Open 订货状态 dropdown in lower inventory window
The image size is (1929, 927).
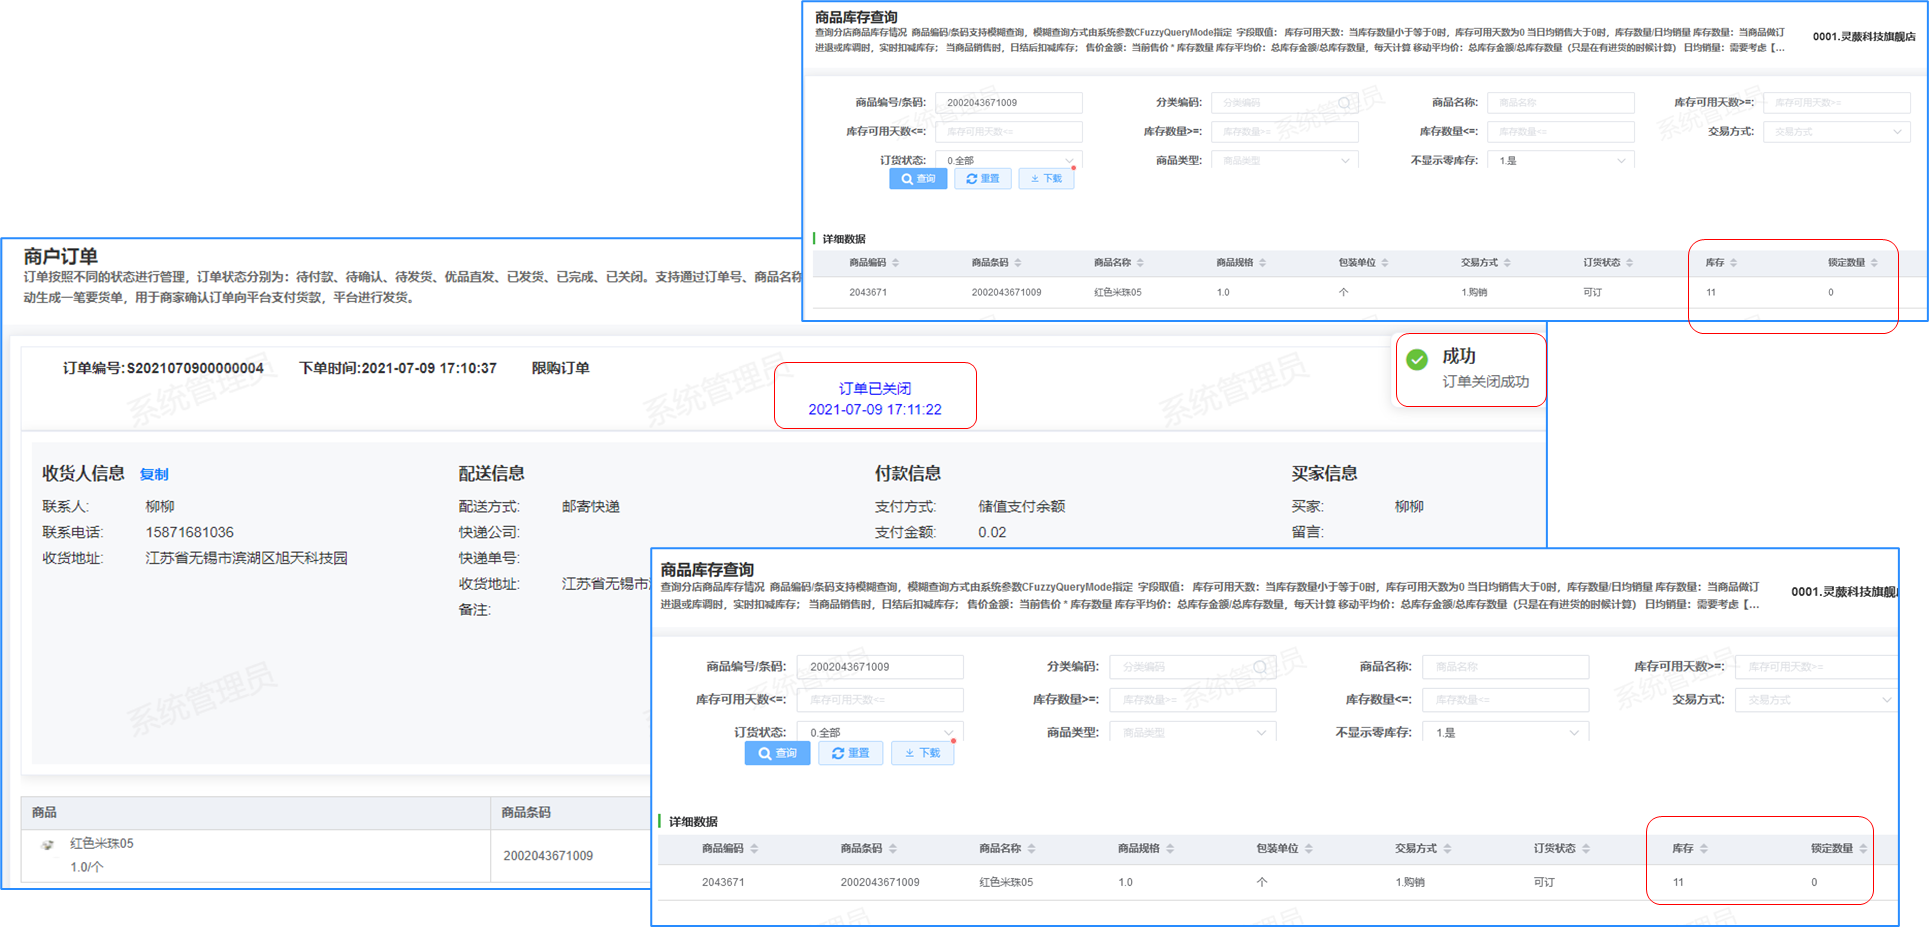[x=880, y=732]
